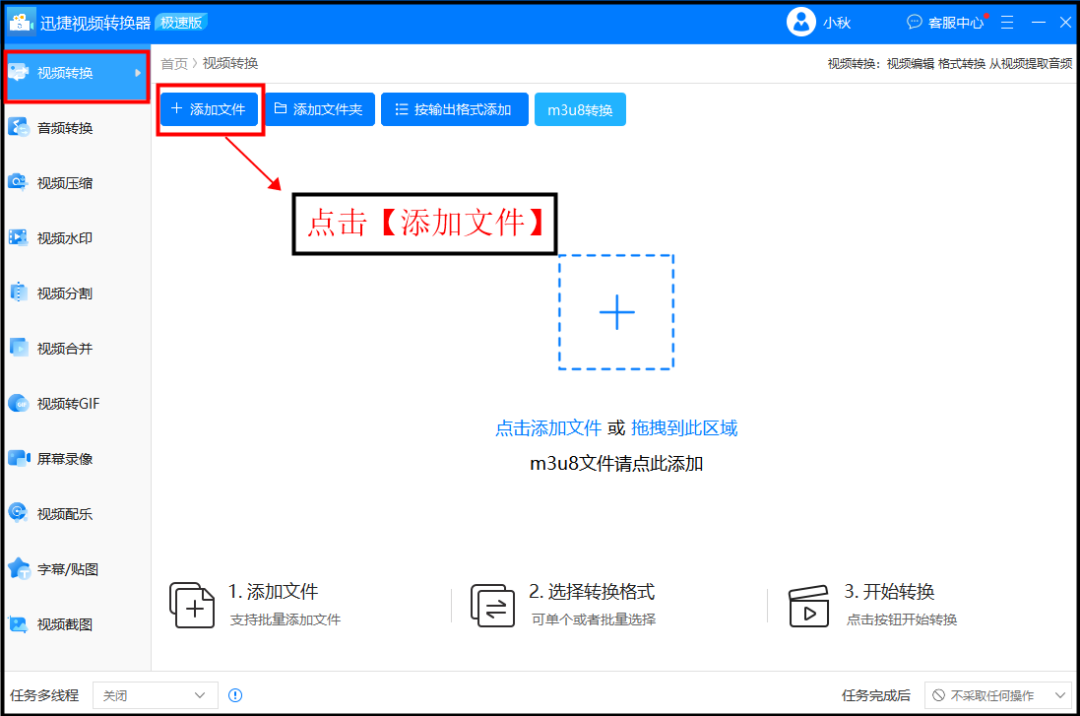Image resolution: width=1080 pixels, height=716 pixels.
Task: Click the 点击添加文件 link
Action: pos(549,428)
